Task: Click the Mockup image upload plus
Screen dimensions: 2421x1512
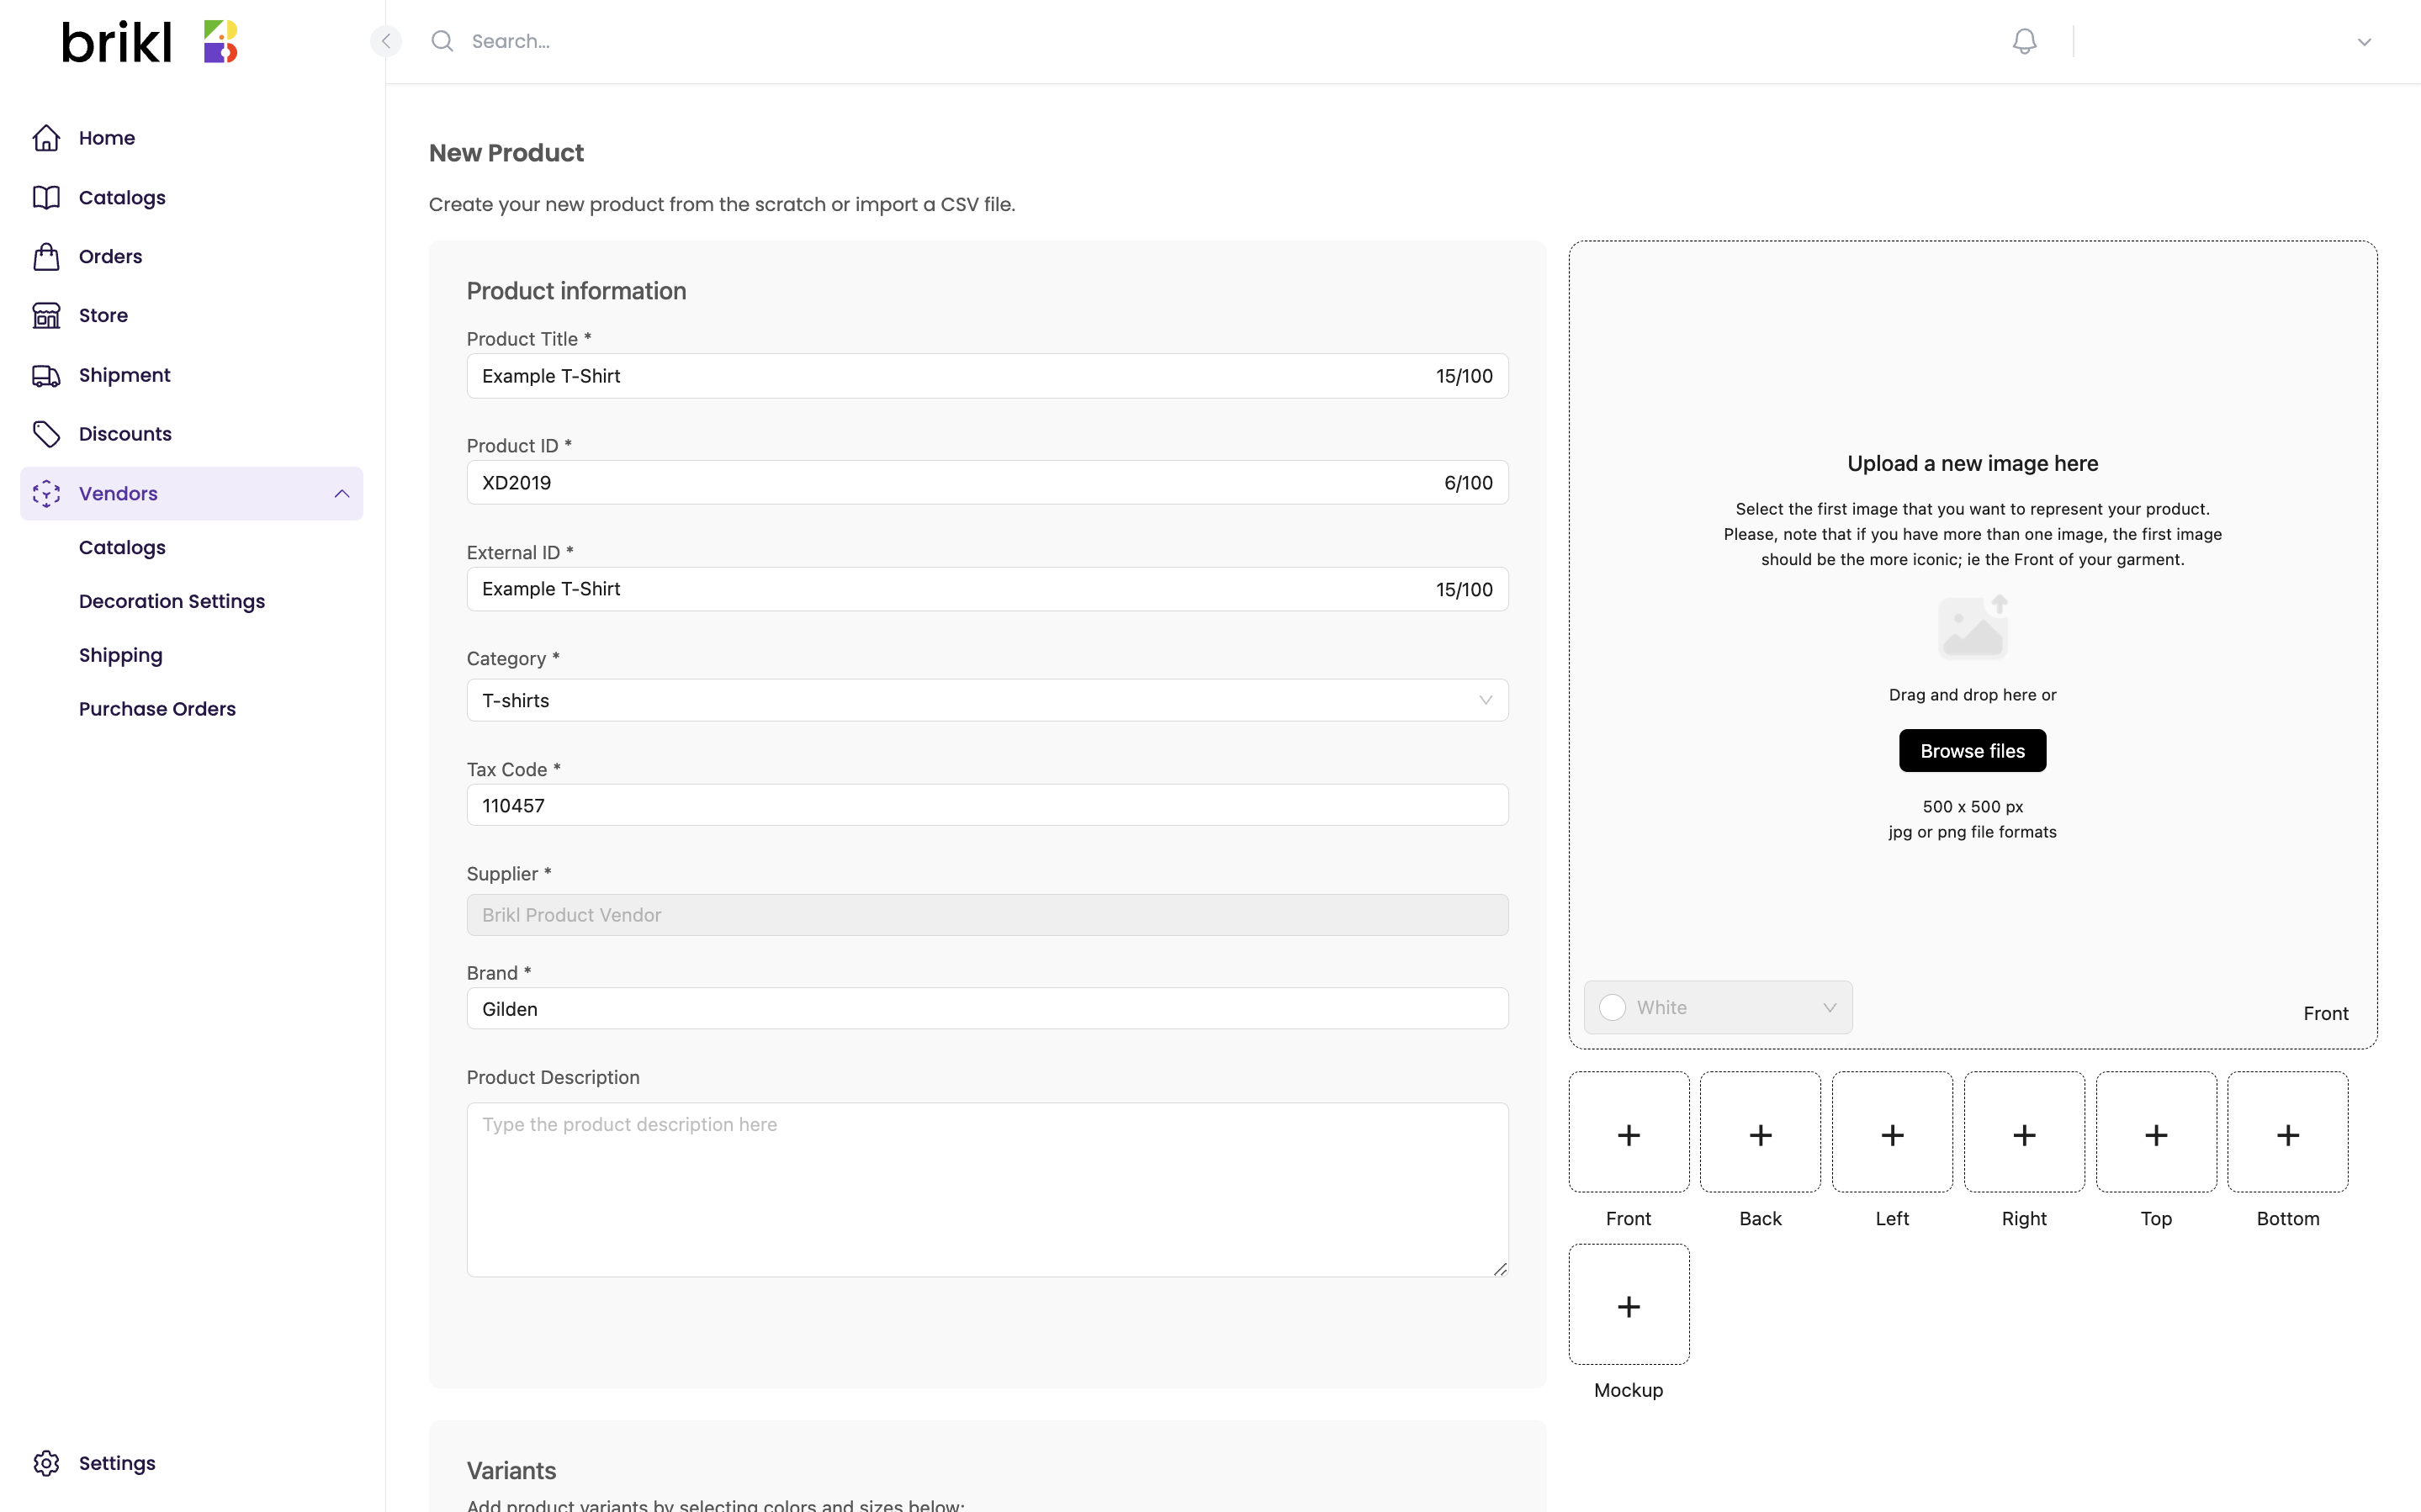Action: click(x=1629, y=1305)
